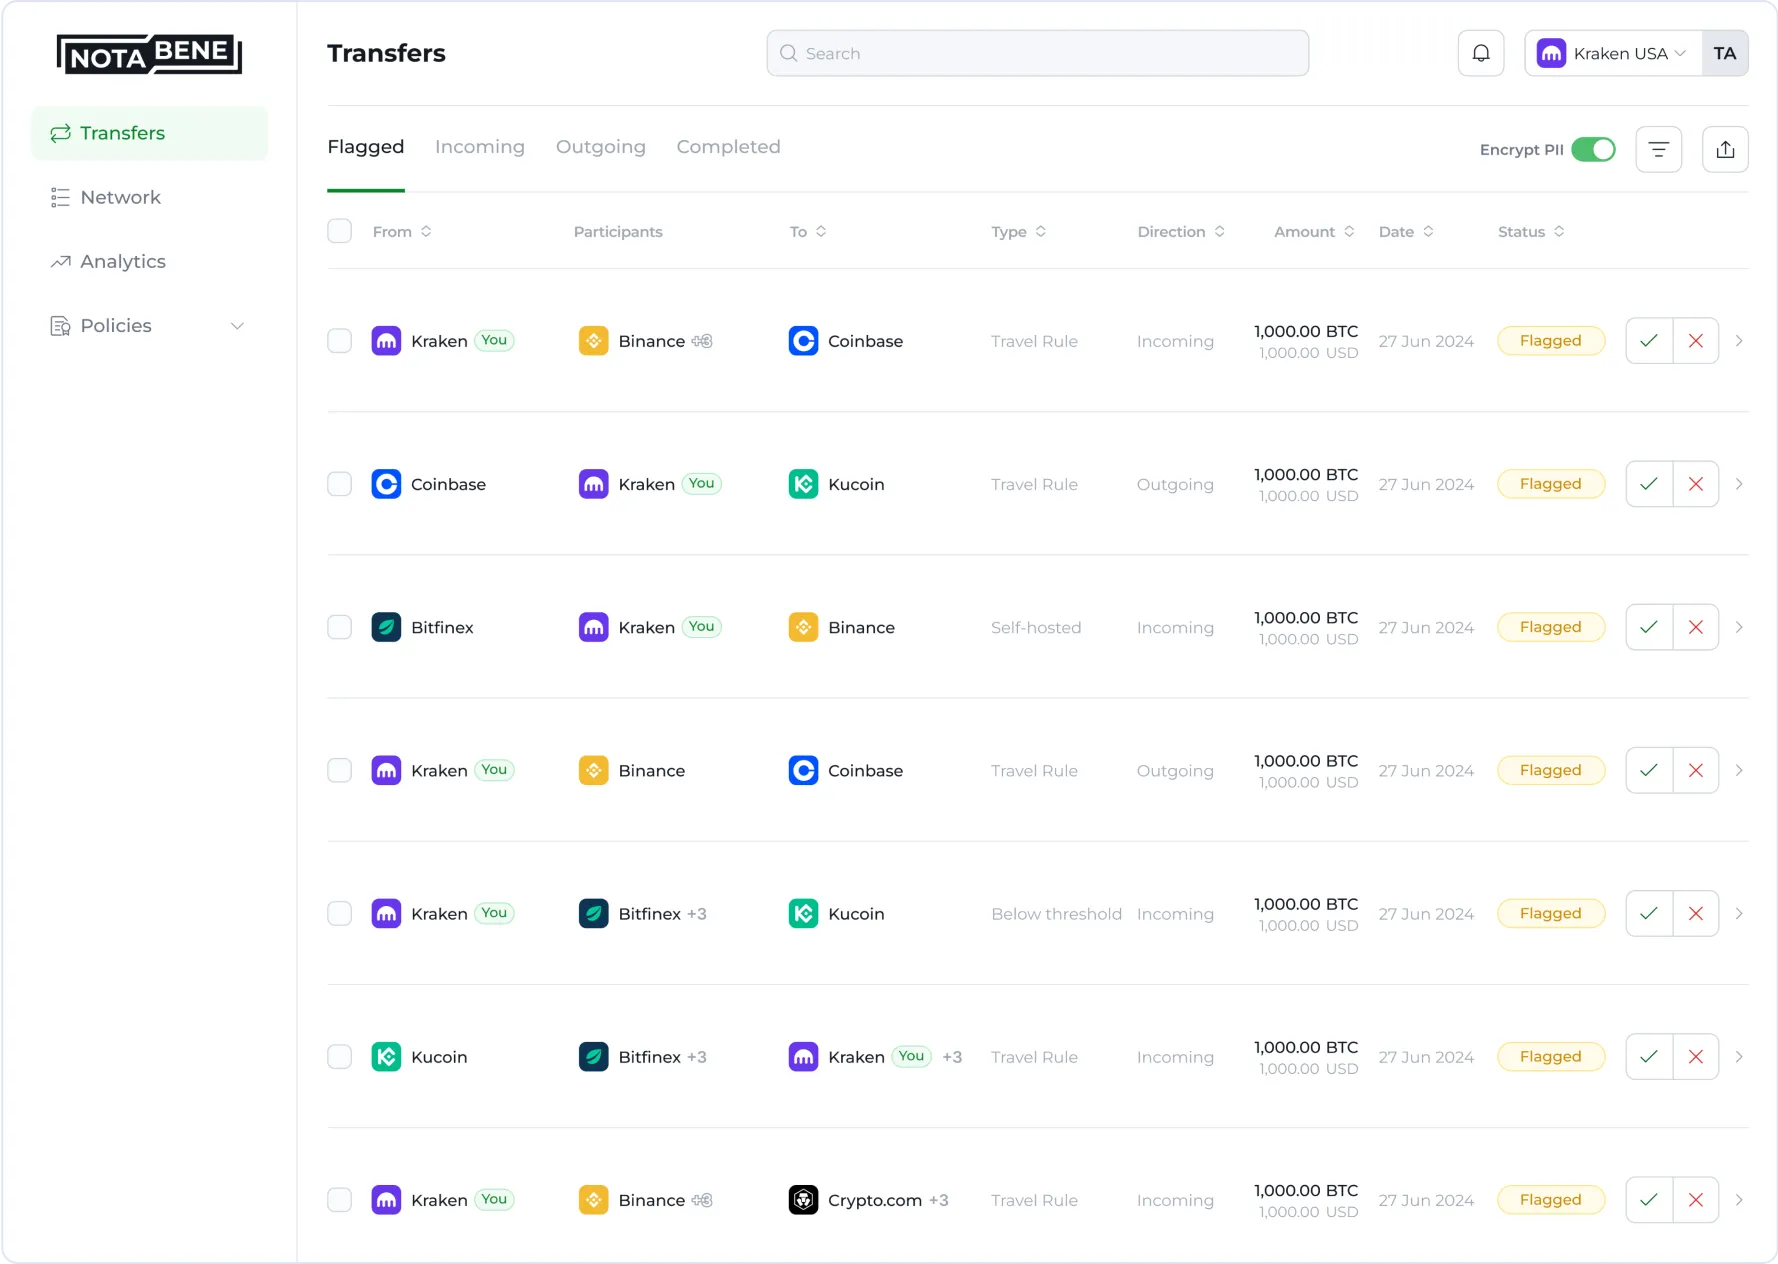Toggle the Encrypt PII switch
The width and height of the screenshot is (1778, 1264).
click(1593, 149)
